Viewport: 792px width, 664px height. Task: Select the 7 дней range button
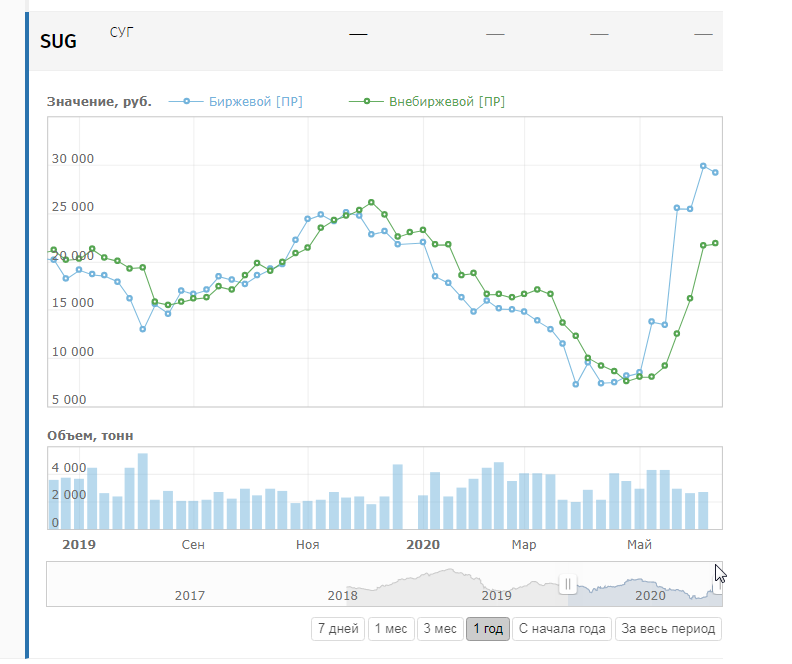point(338,629)
